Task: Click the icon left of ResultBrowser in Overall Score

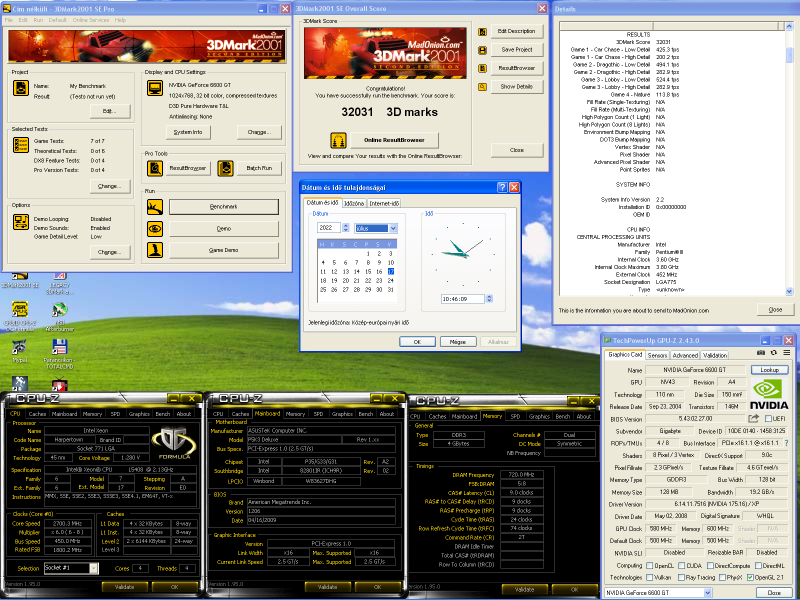Action: (x=482, y=68)
